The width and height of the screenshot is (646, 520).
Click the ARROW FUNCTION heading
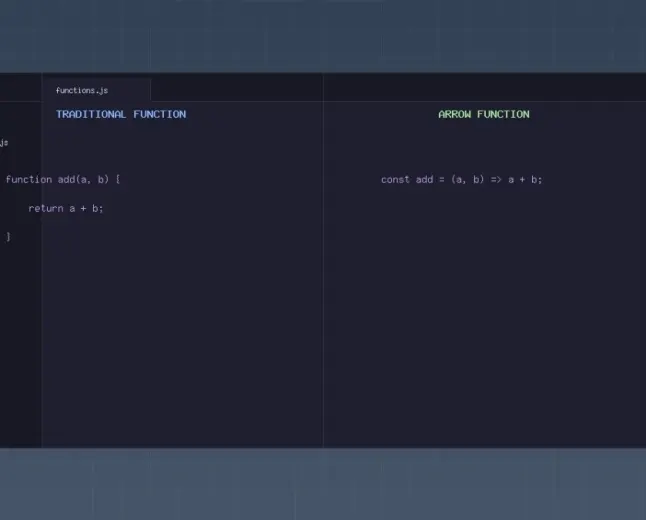[x=484, y=114]
